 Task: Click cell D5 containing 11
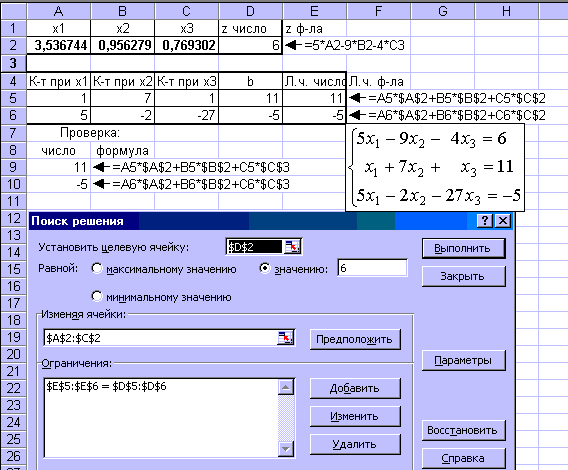(x=250, y=98)
